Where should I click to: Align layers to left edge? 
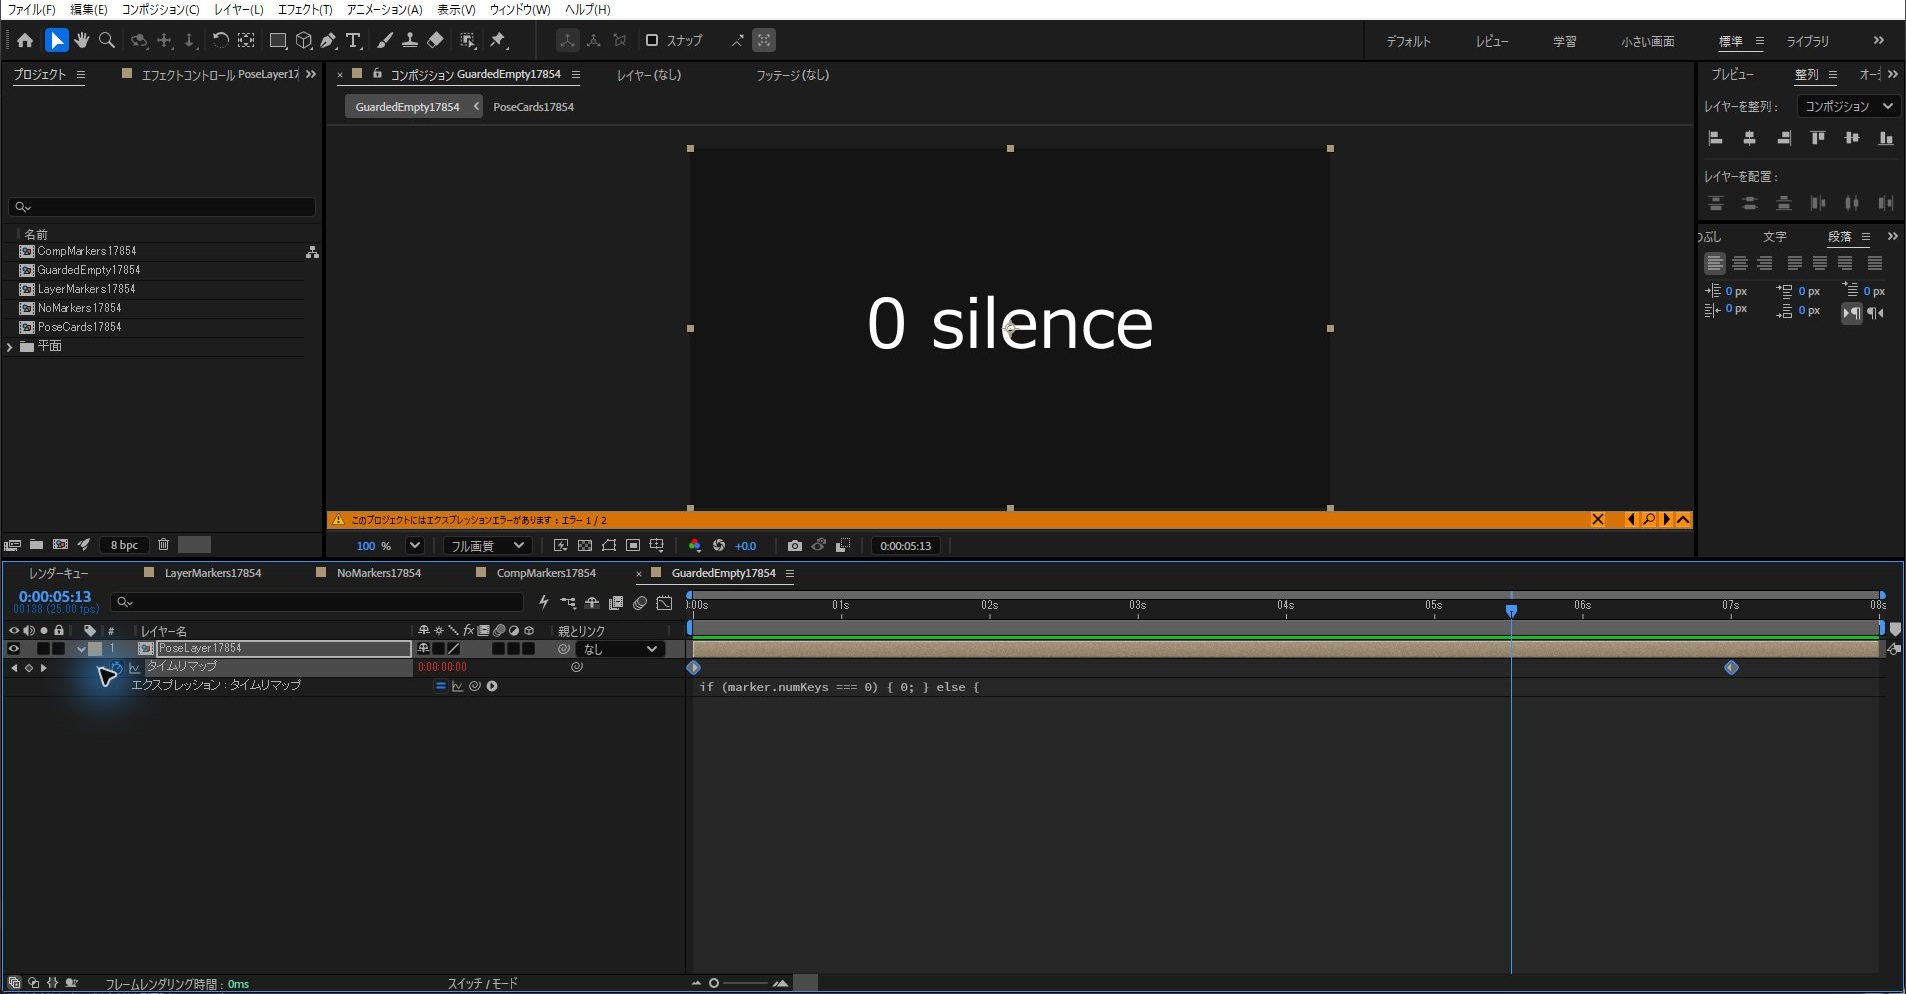click(x=1716, y=138)
